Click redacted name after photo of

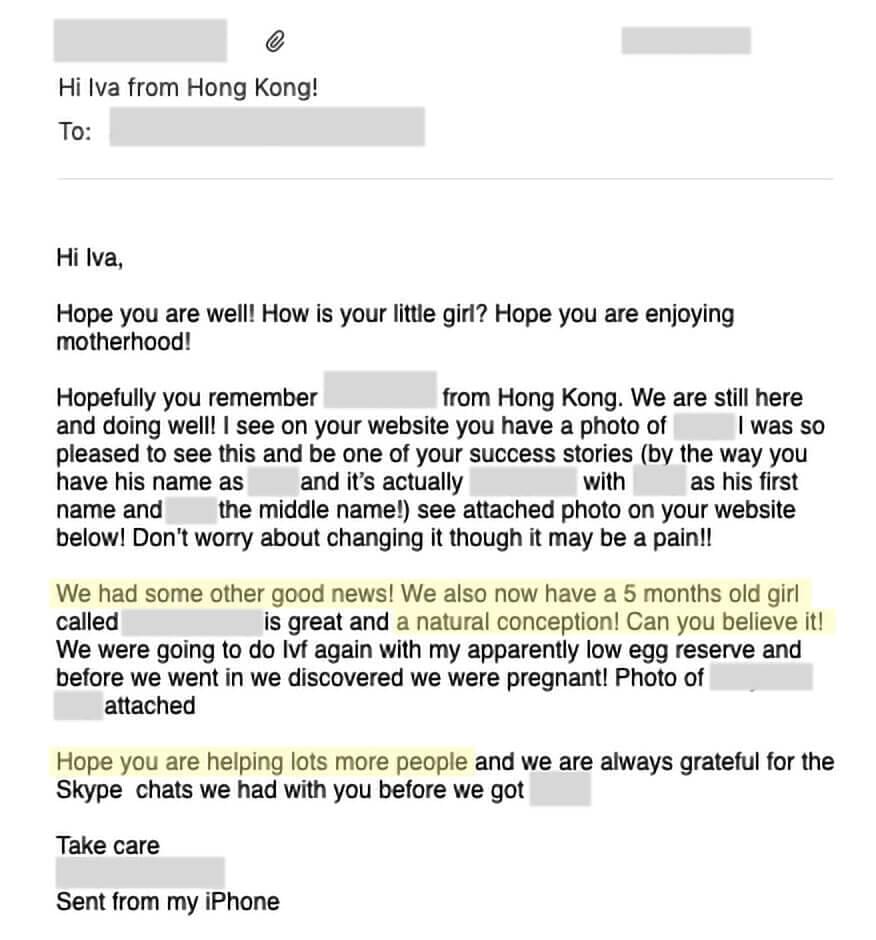[705, 426]
